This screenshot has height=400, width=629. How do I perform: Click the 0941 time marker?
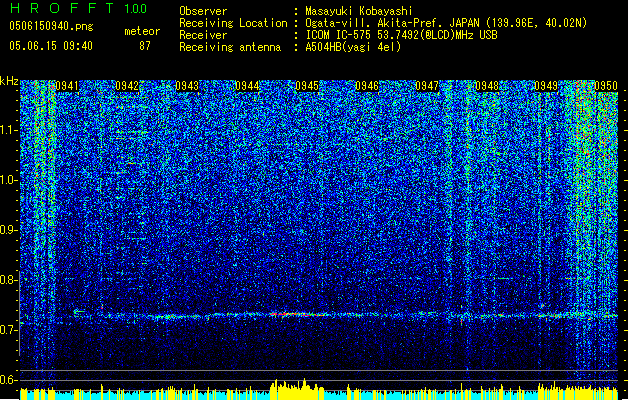click(x=67, y=86)
